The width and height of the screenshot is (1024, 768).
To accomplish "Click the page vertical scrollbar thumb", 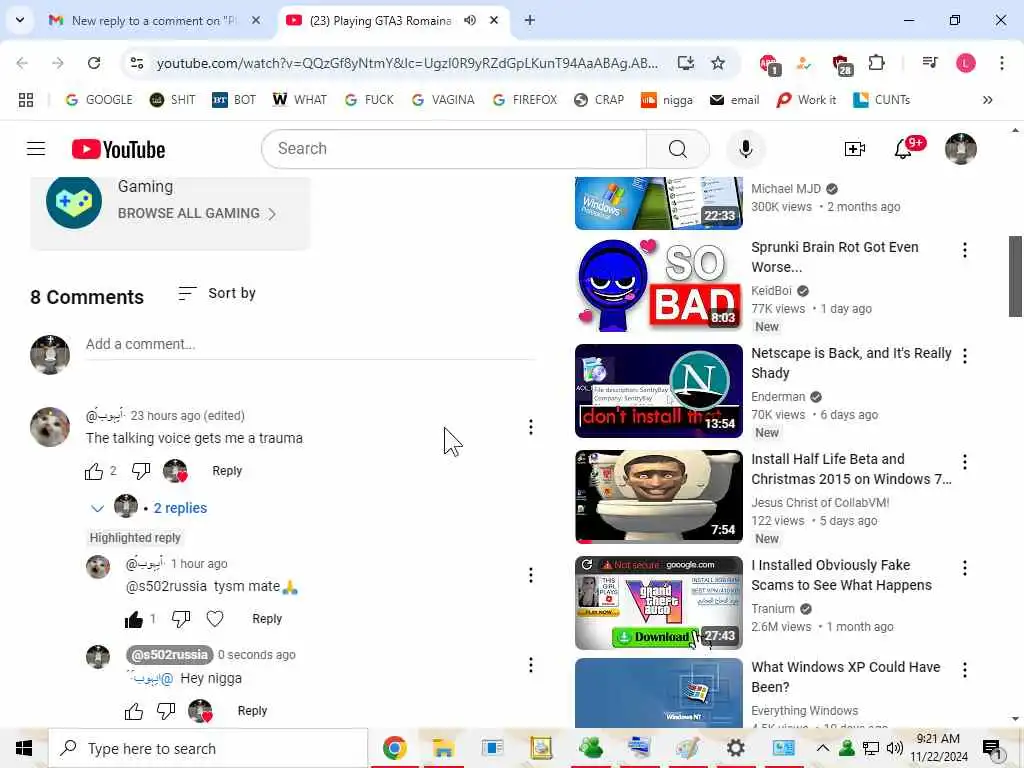I will coord(1016,276).
